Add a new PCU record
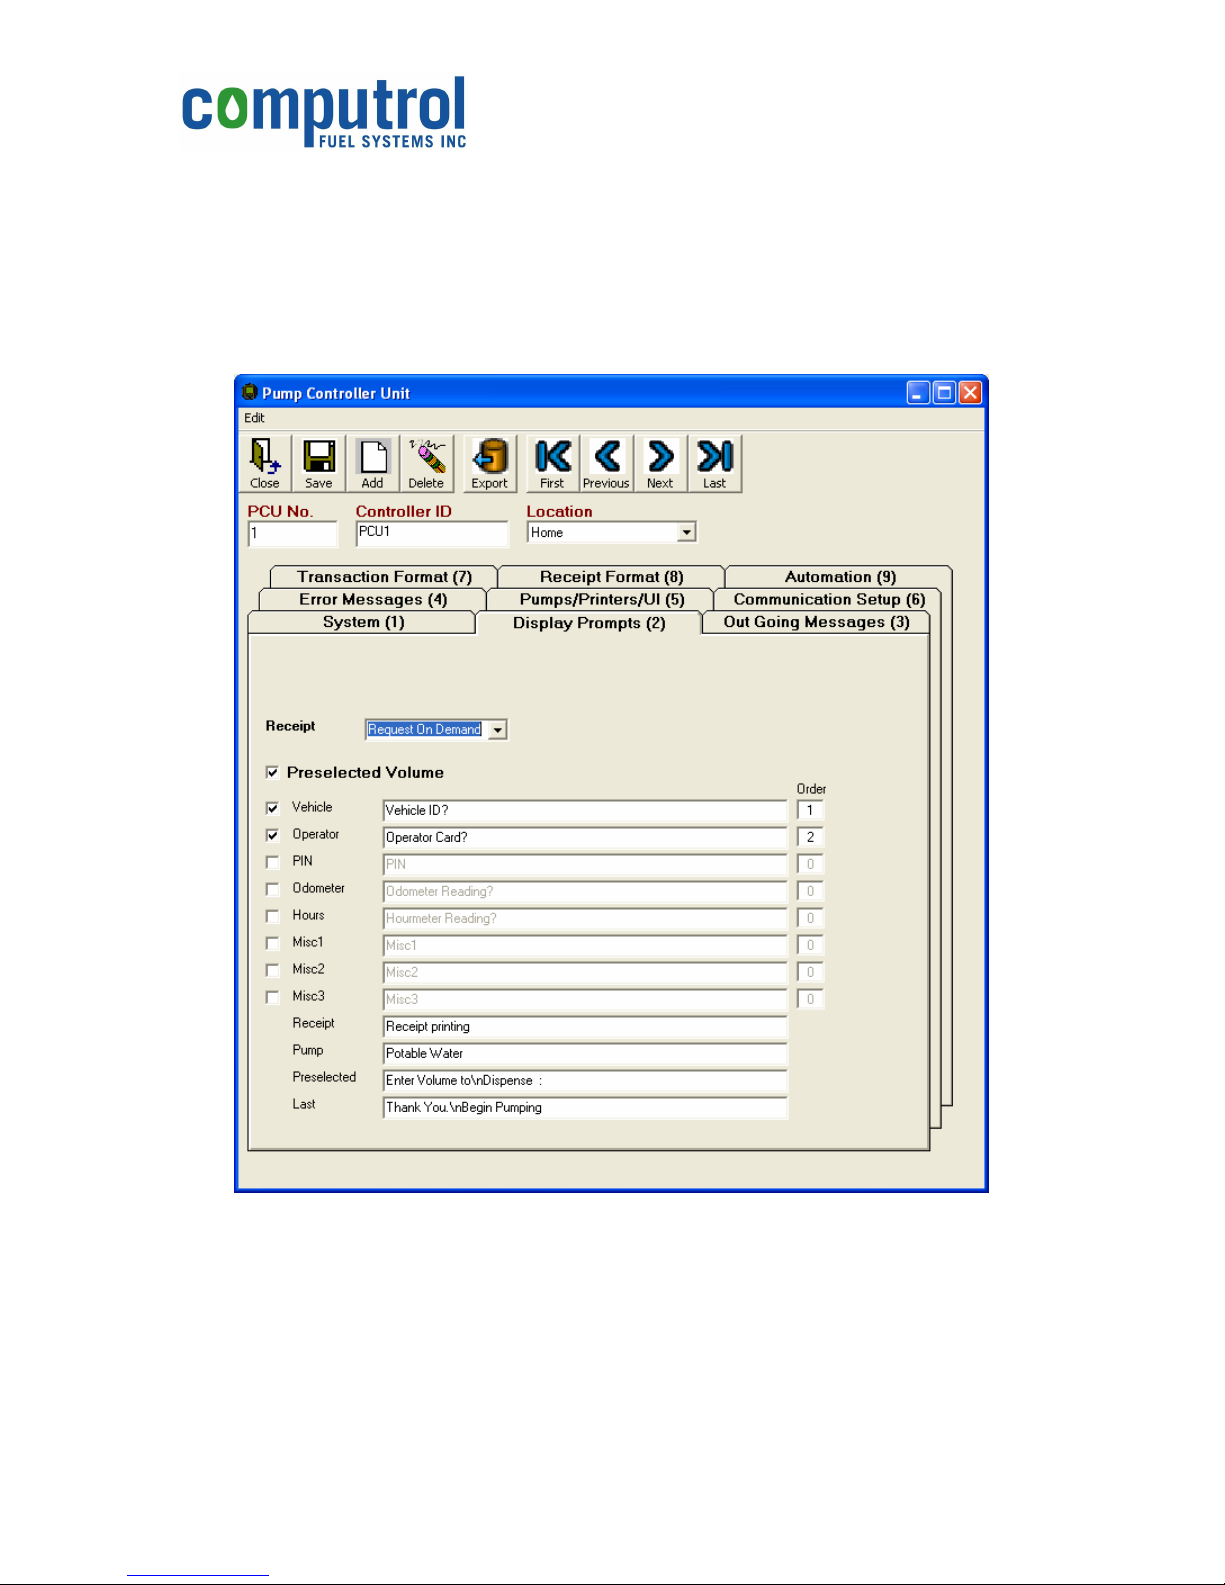Image resolution: width=1225 pixels, height=1585 pixels. pyautogui.click(x=373, y=463)
